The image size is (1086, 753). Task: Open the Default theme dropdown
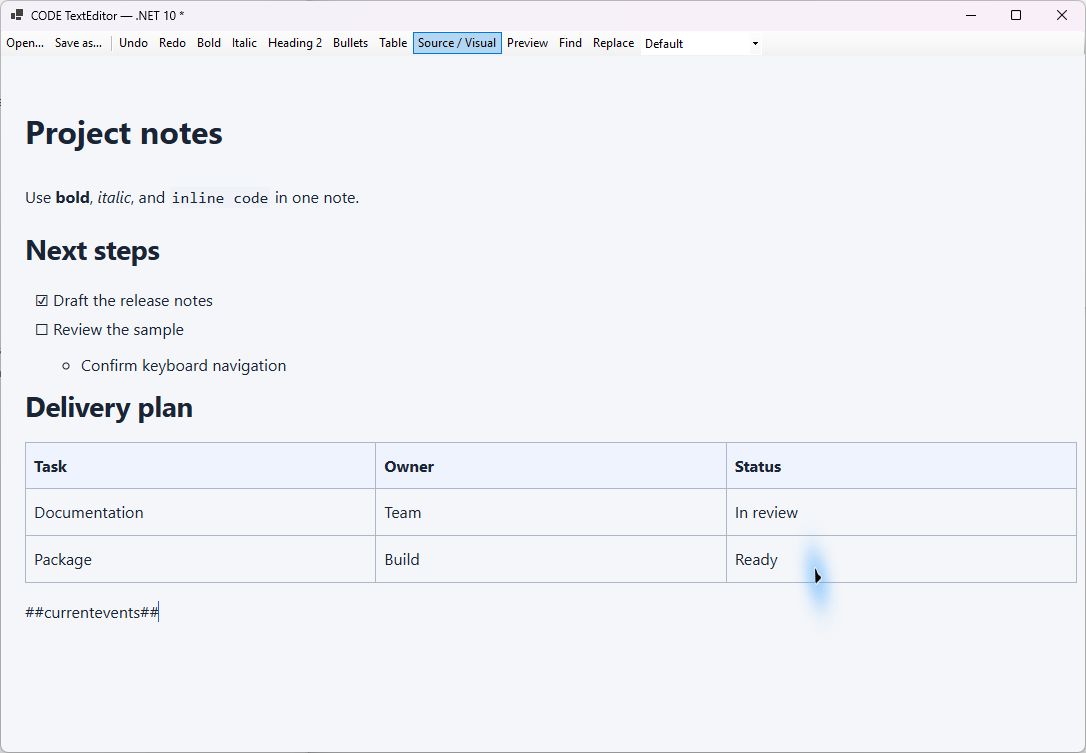tap(702, 44)
